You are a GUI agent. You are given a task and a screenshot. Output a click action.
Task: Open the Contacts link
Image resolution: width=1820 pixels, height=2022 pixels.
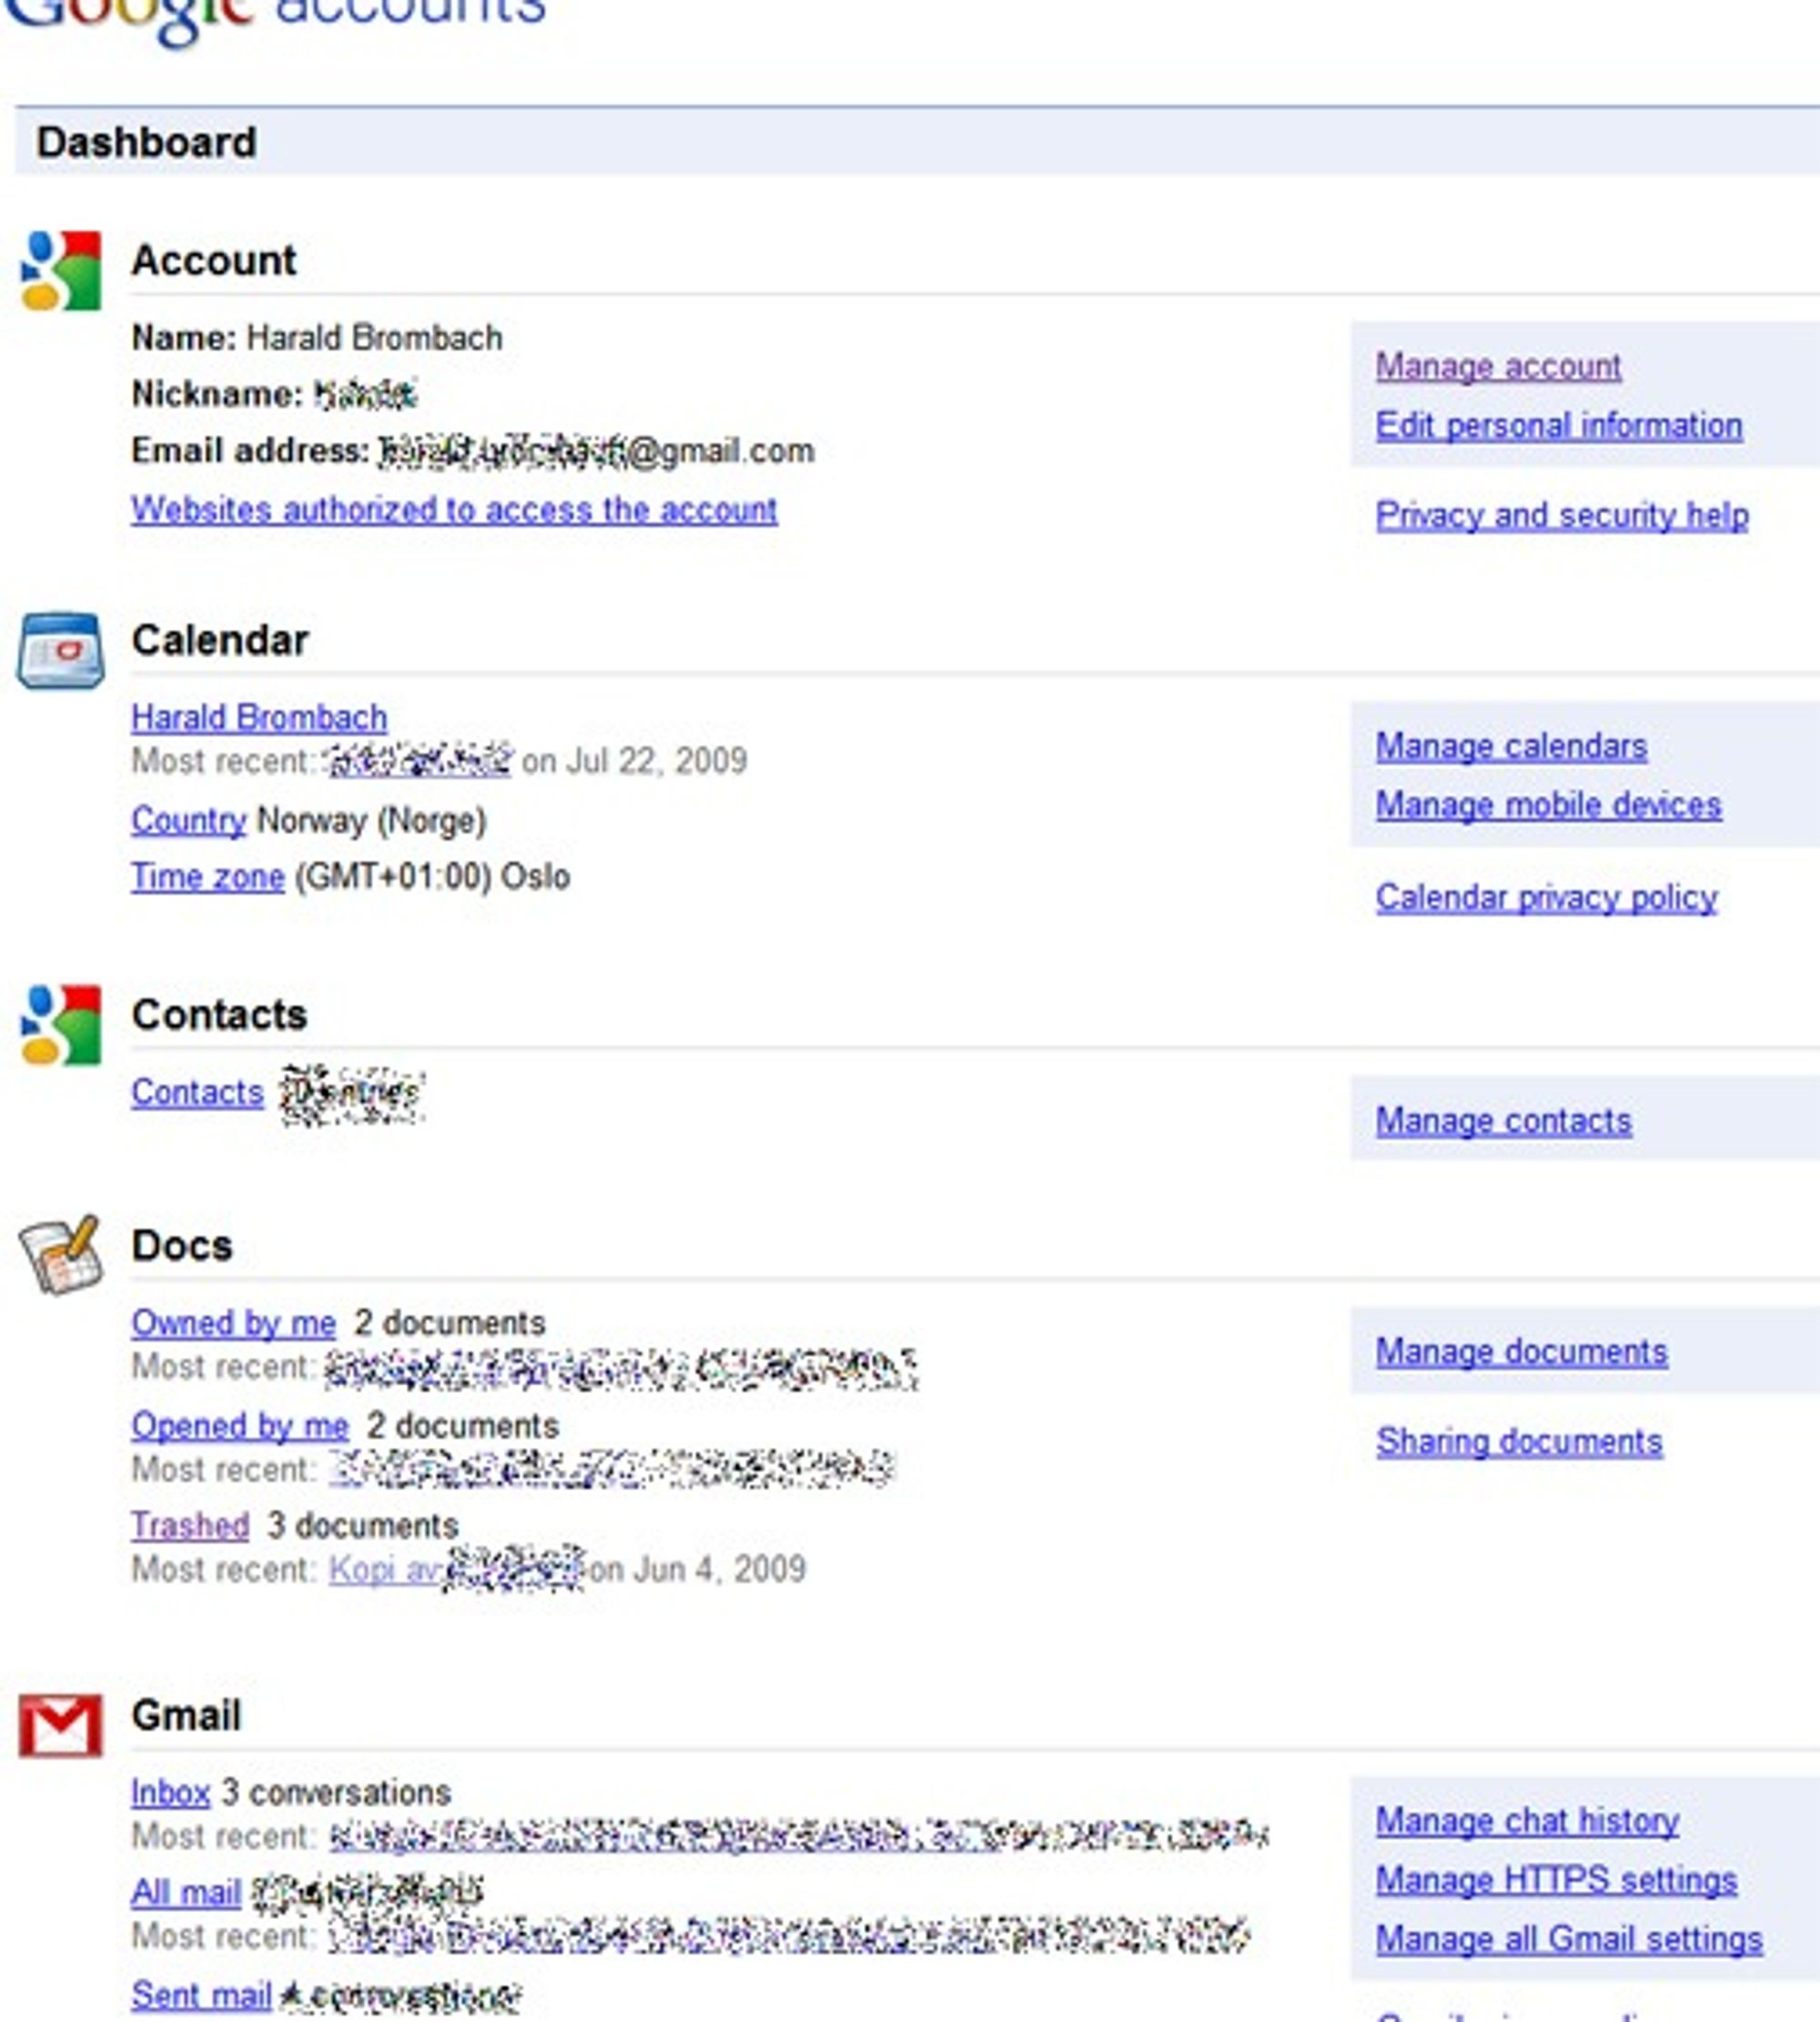(197, 1092)
